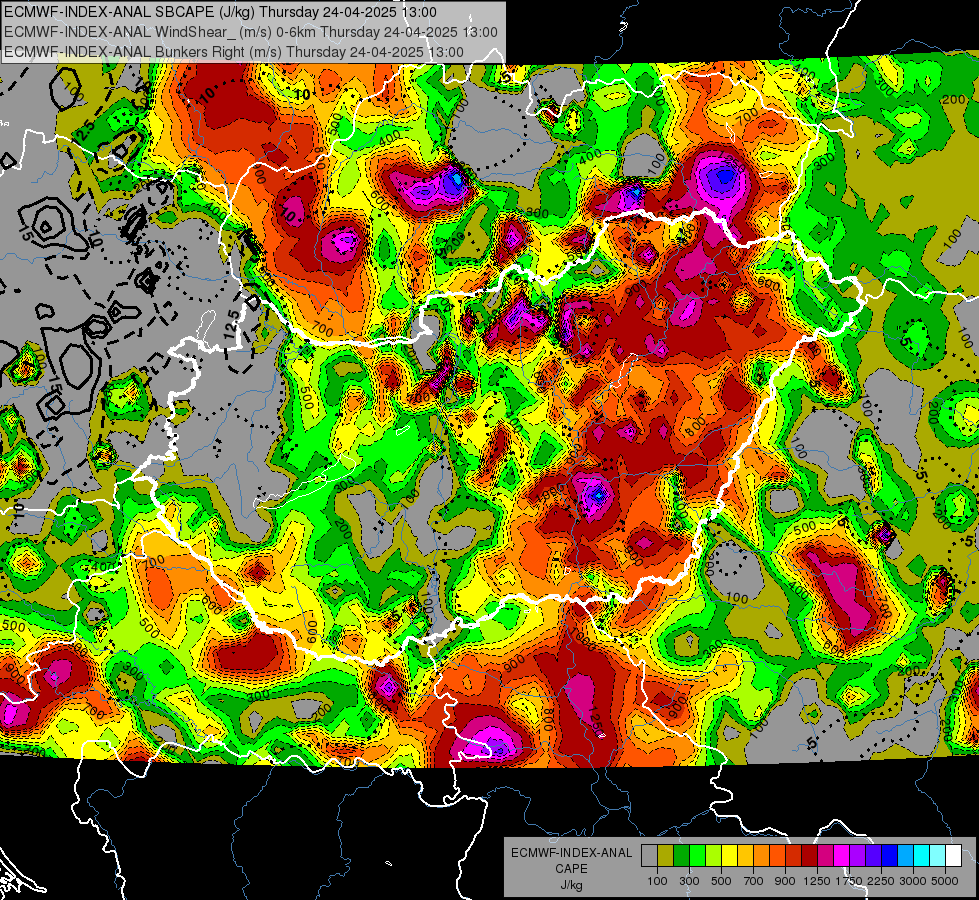Click the WindShear 0-6km header line
Screen dimensions: 979x900
[251, 32]
